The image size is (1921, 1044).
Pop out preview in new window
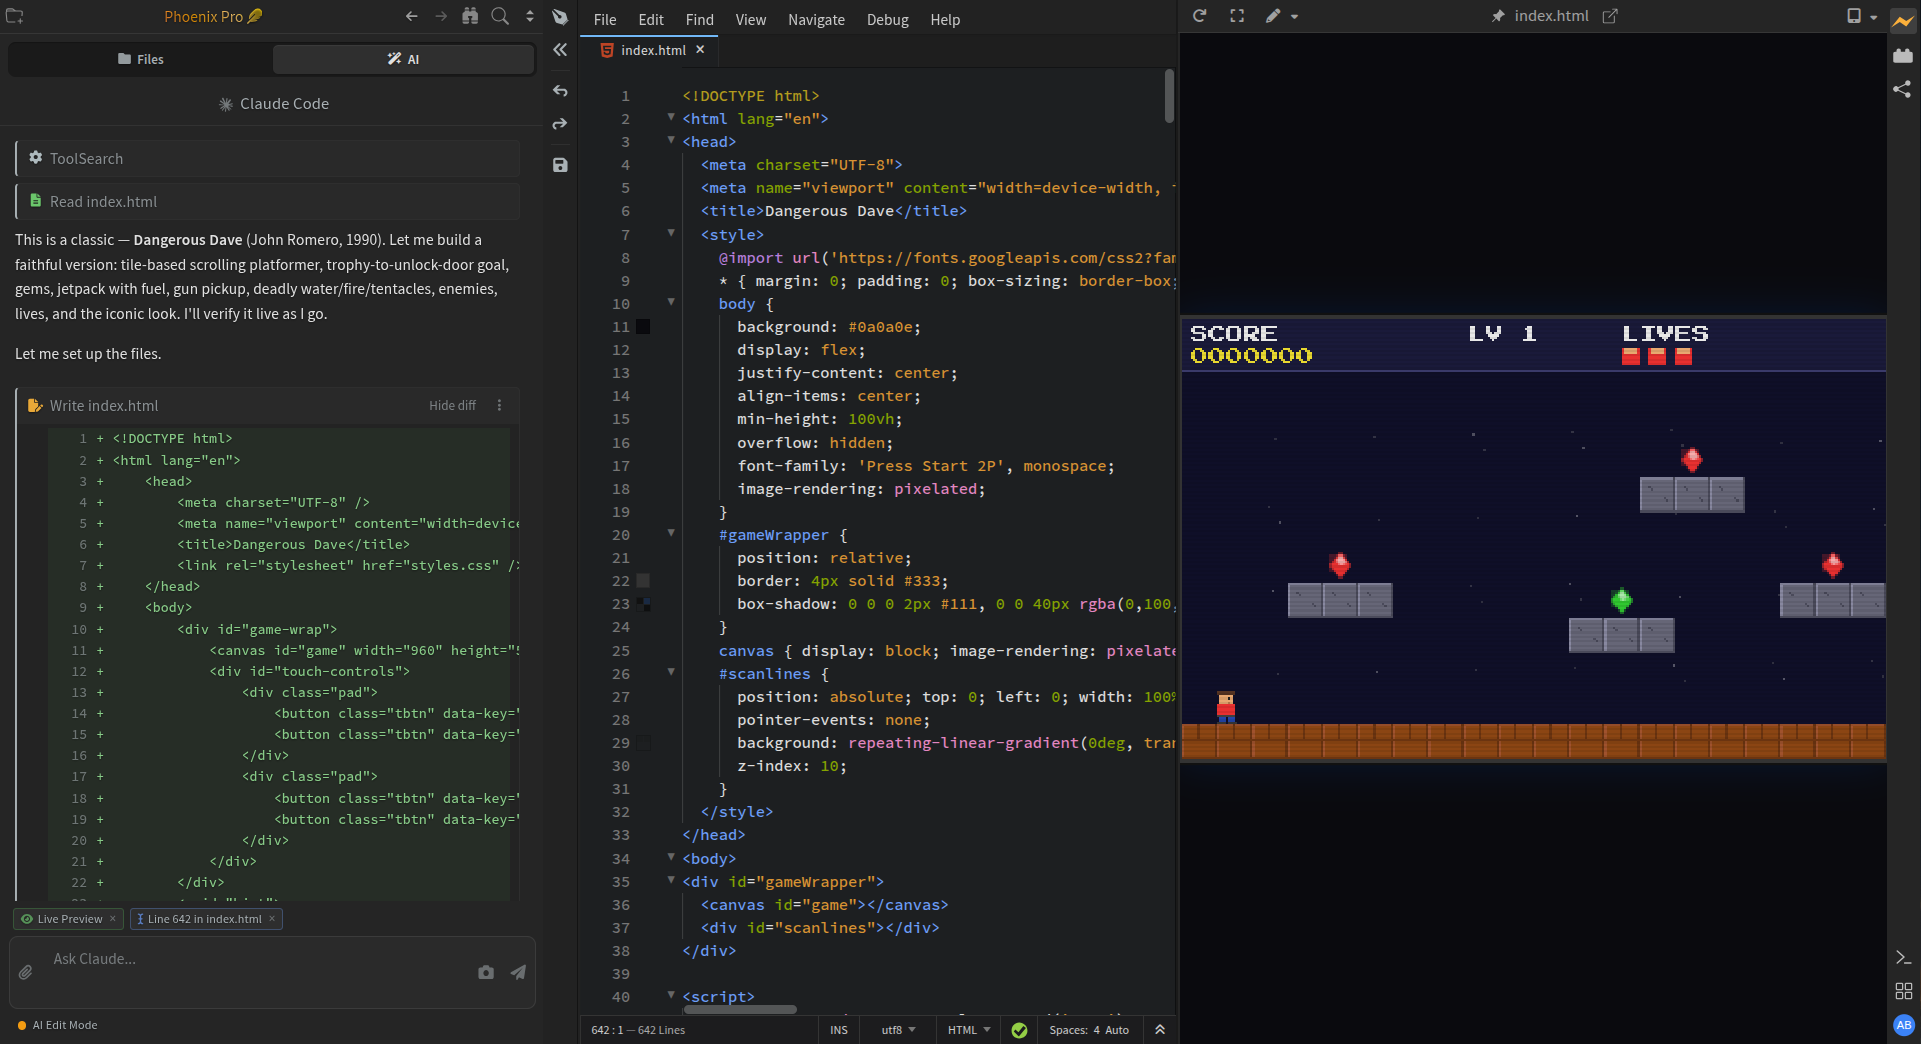pos(1610,16)
